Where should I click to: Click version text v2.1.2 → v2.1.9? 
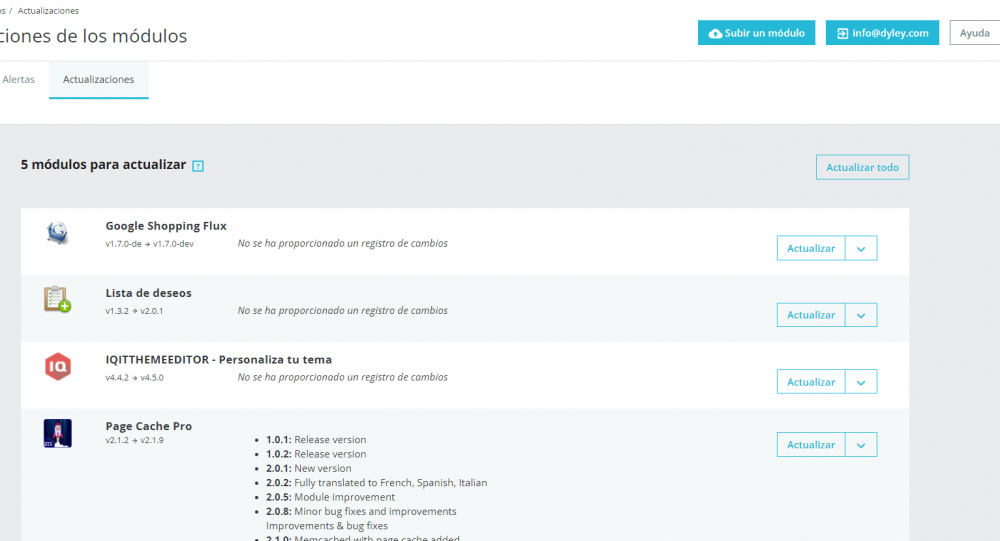[x=134, y=440]
